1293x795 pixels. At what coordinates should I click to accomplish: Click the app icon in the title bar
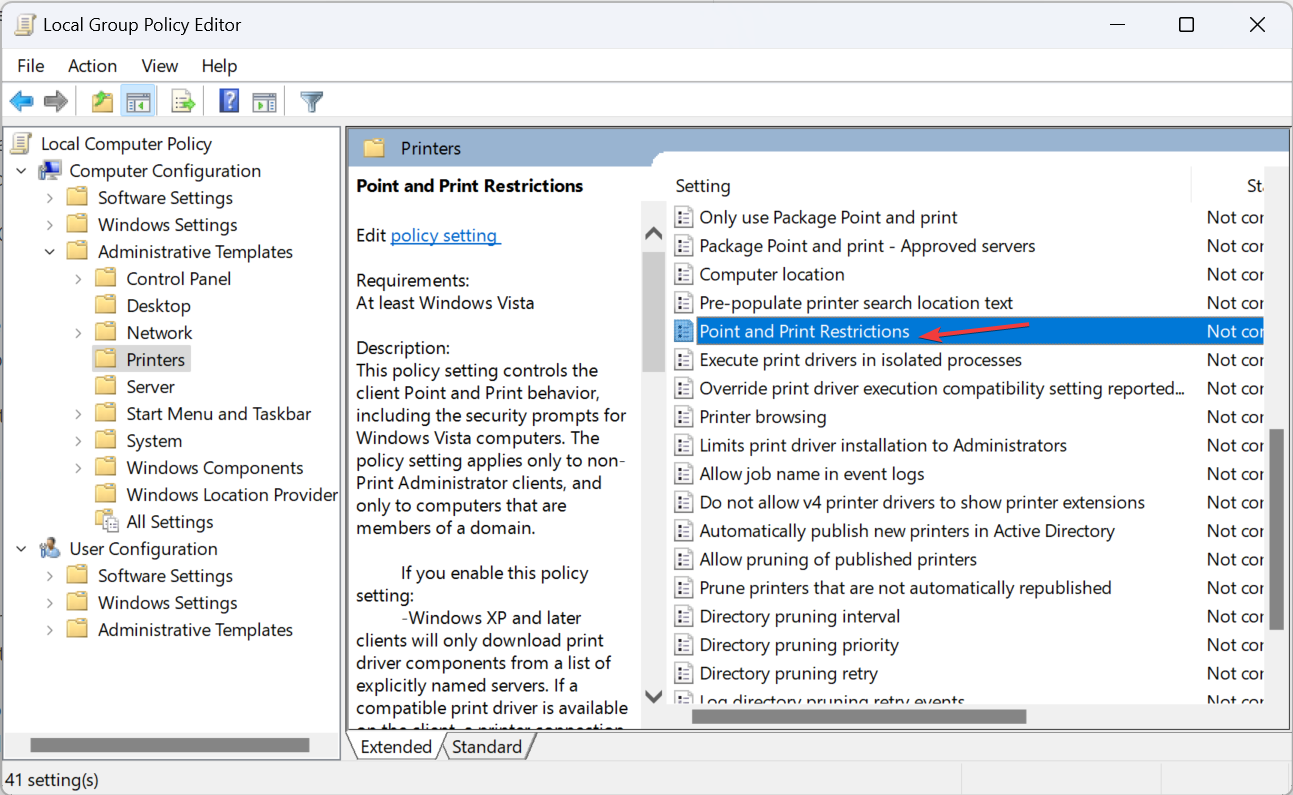coord(24,24)
